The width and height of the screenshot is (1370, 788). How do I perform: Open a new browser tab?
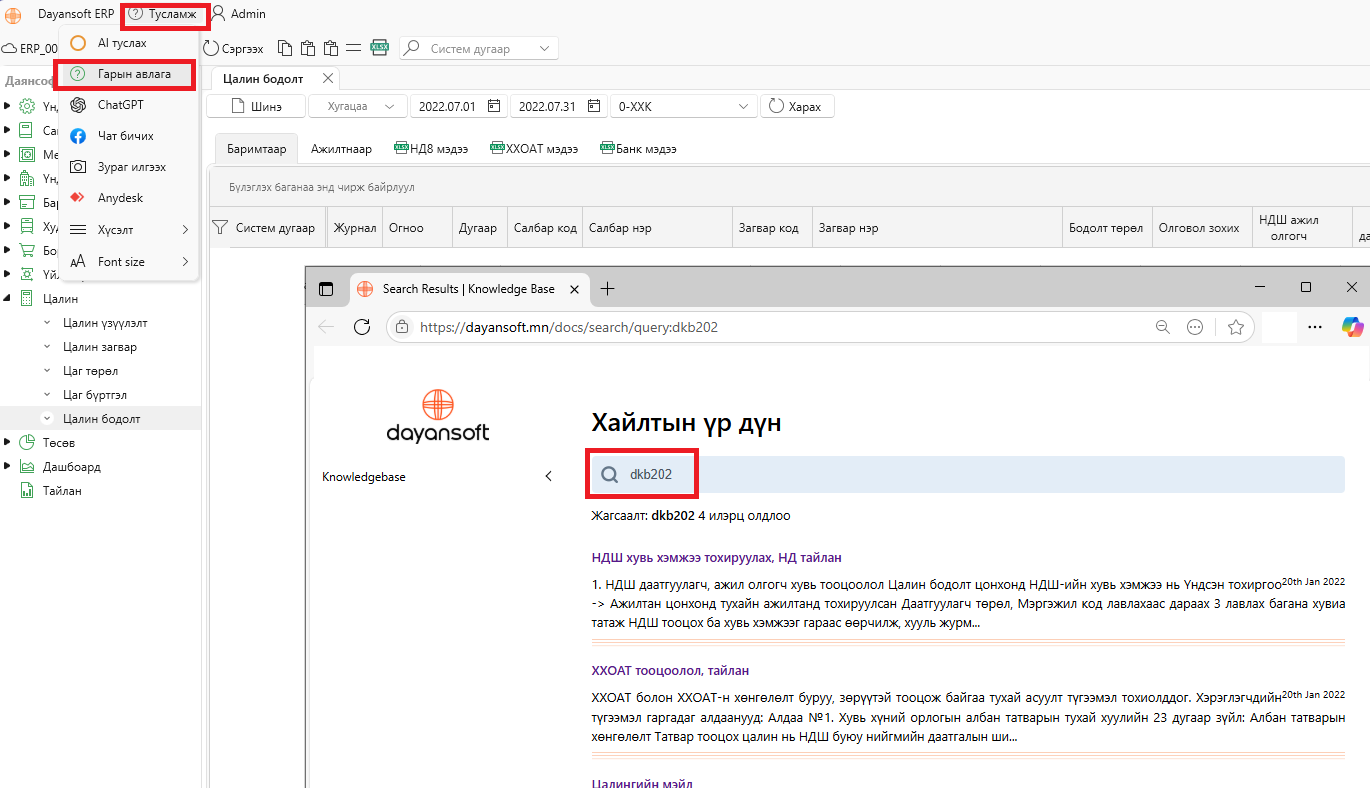tap(607, 289)
